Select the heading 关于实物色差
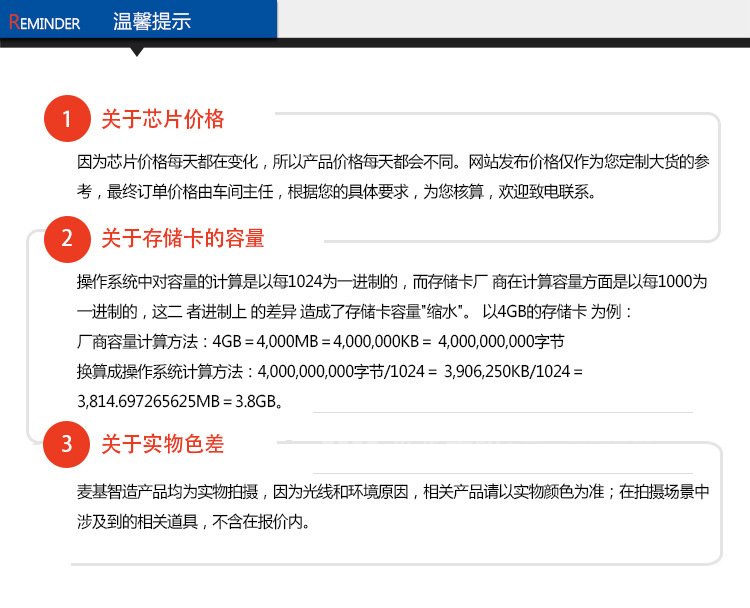750x608 pixels. (x=163, y=443)
